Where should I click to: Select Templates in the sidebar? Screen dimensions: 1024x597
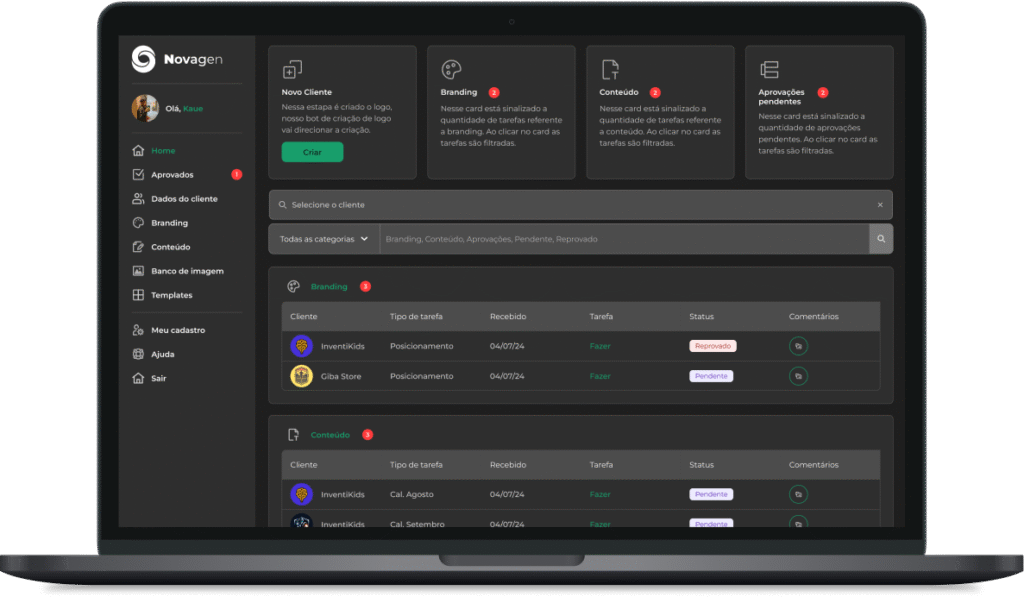[171, 295]
